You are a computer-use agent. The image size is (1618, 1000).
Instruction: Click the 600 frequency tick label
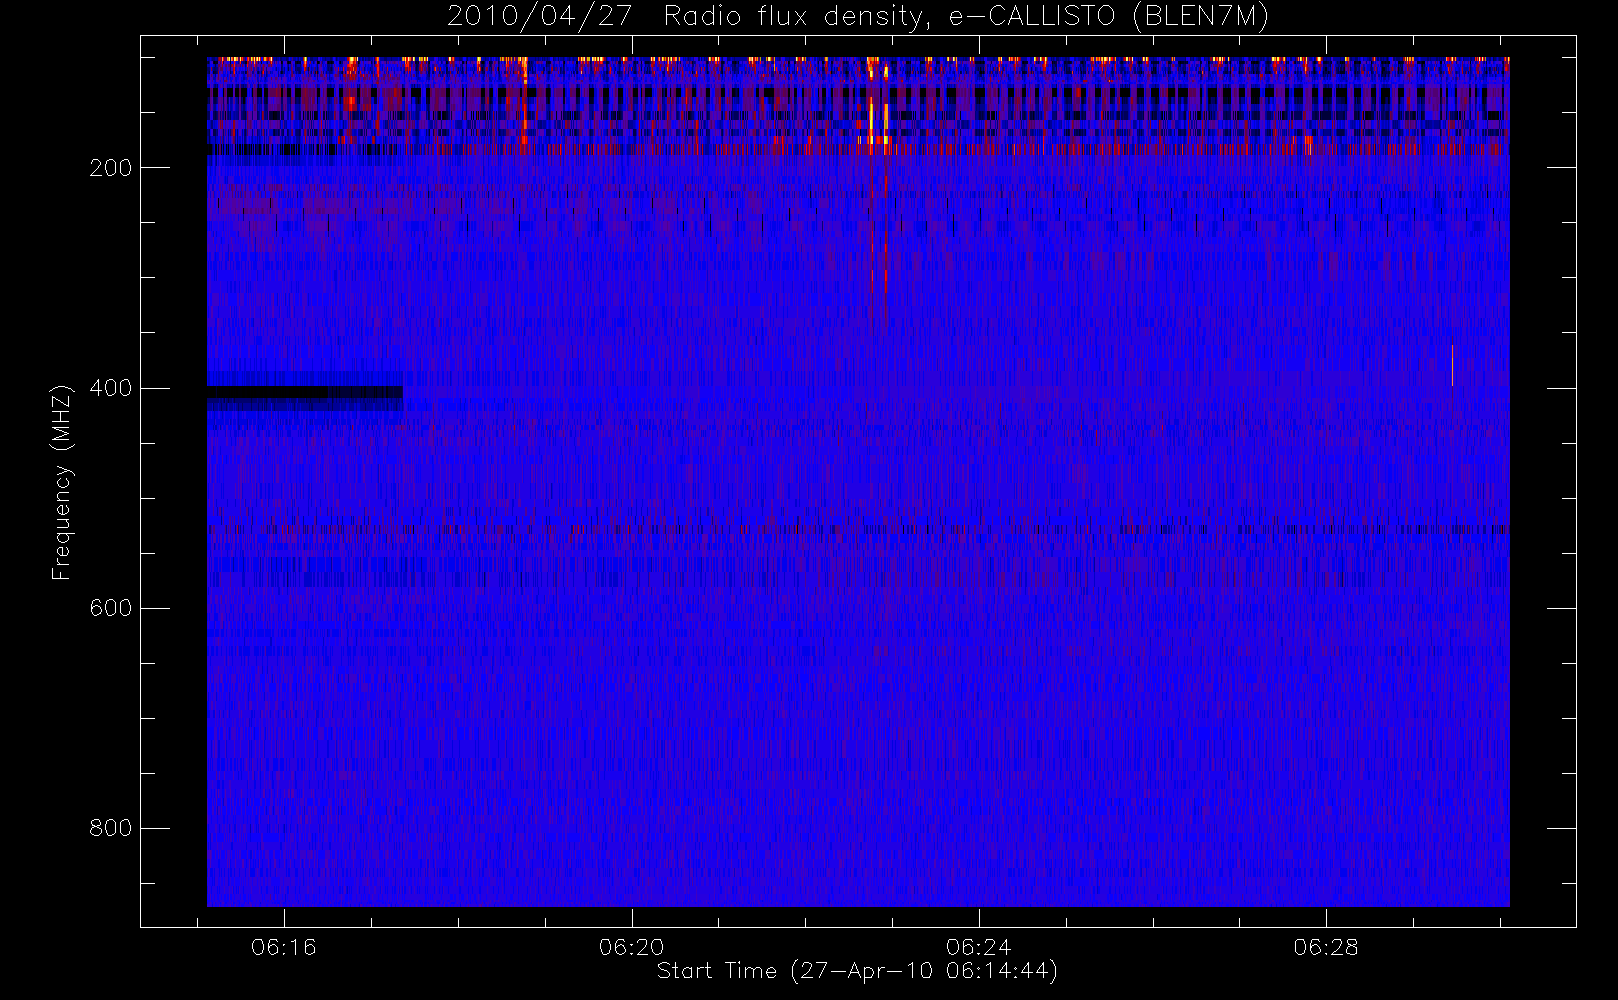pyautogui.click(x=111, y=608)
